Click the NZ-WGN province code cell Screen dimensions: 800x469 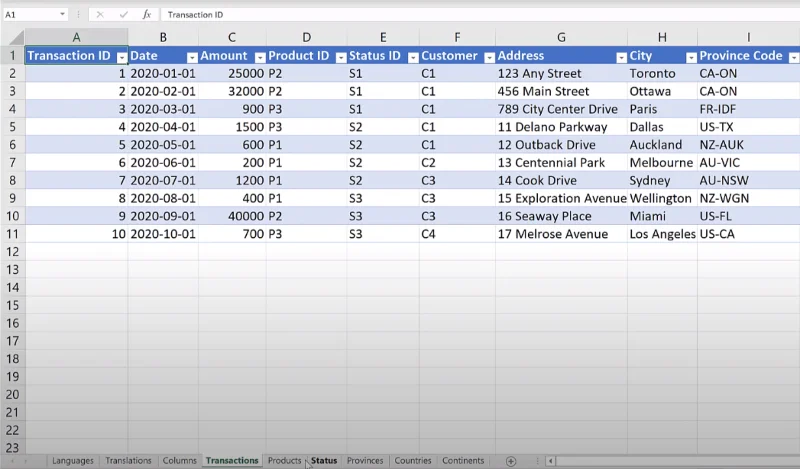pos(748,198)
